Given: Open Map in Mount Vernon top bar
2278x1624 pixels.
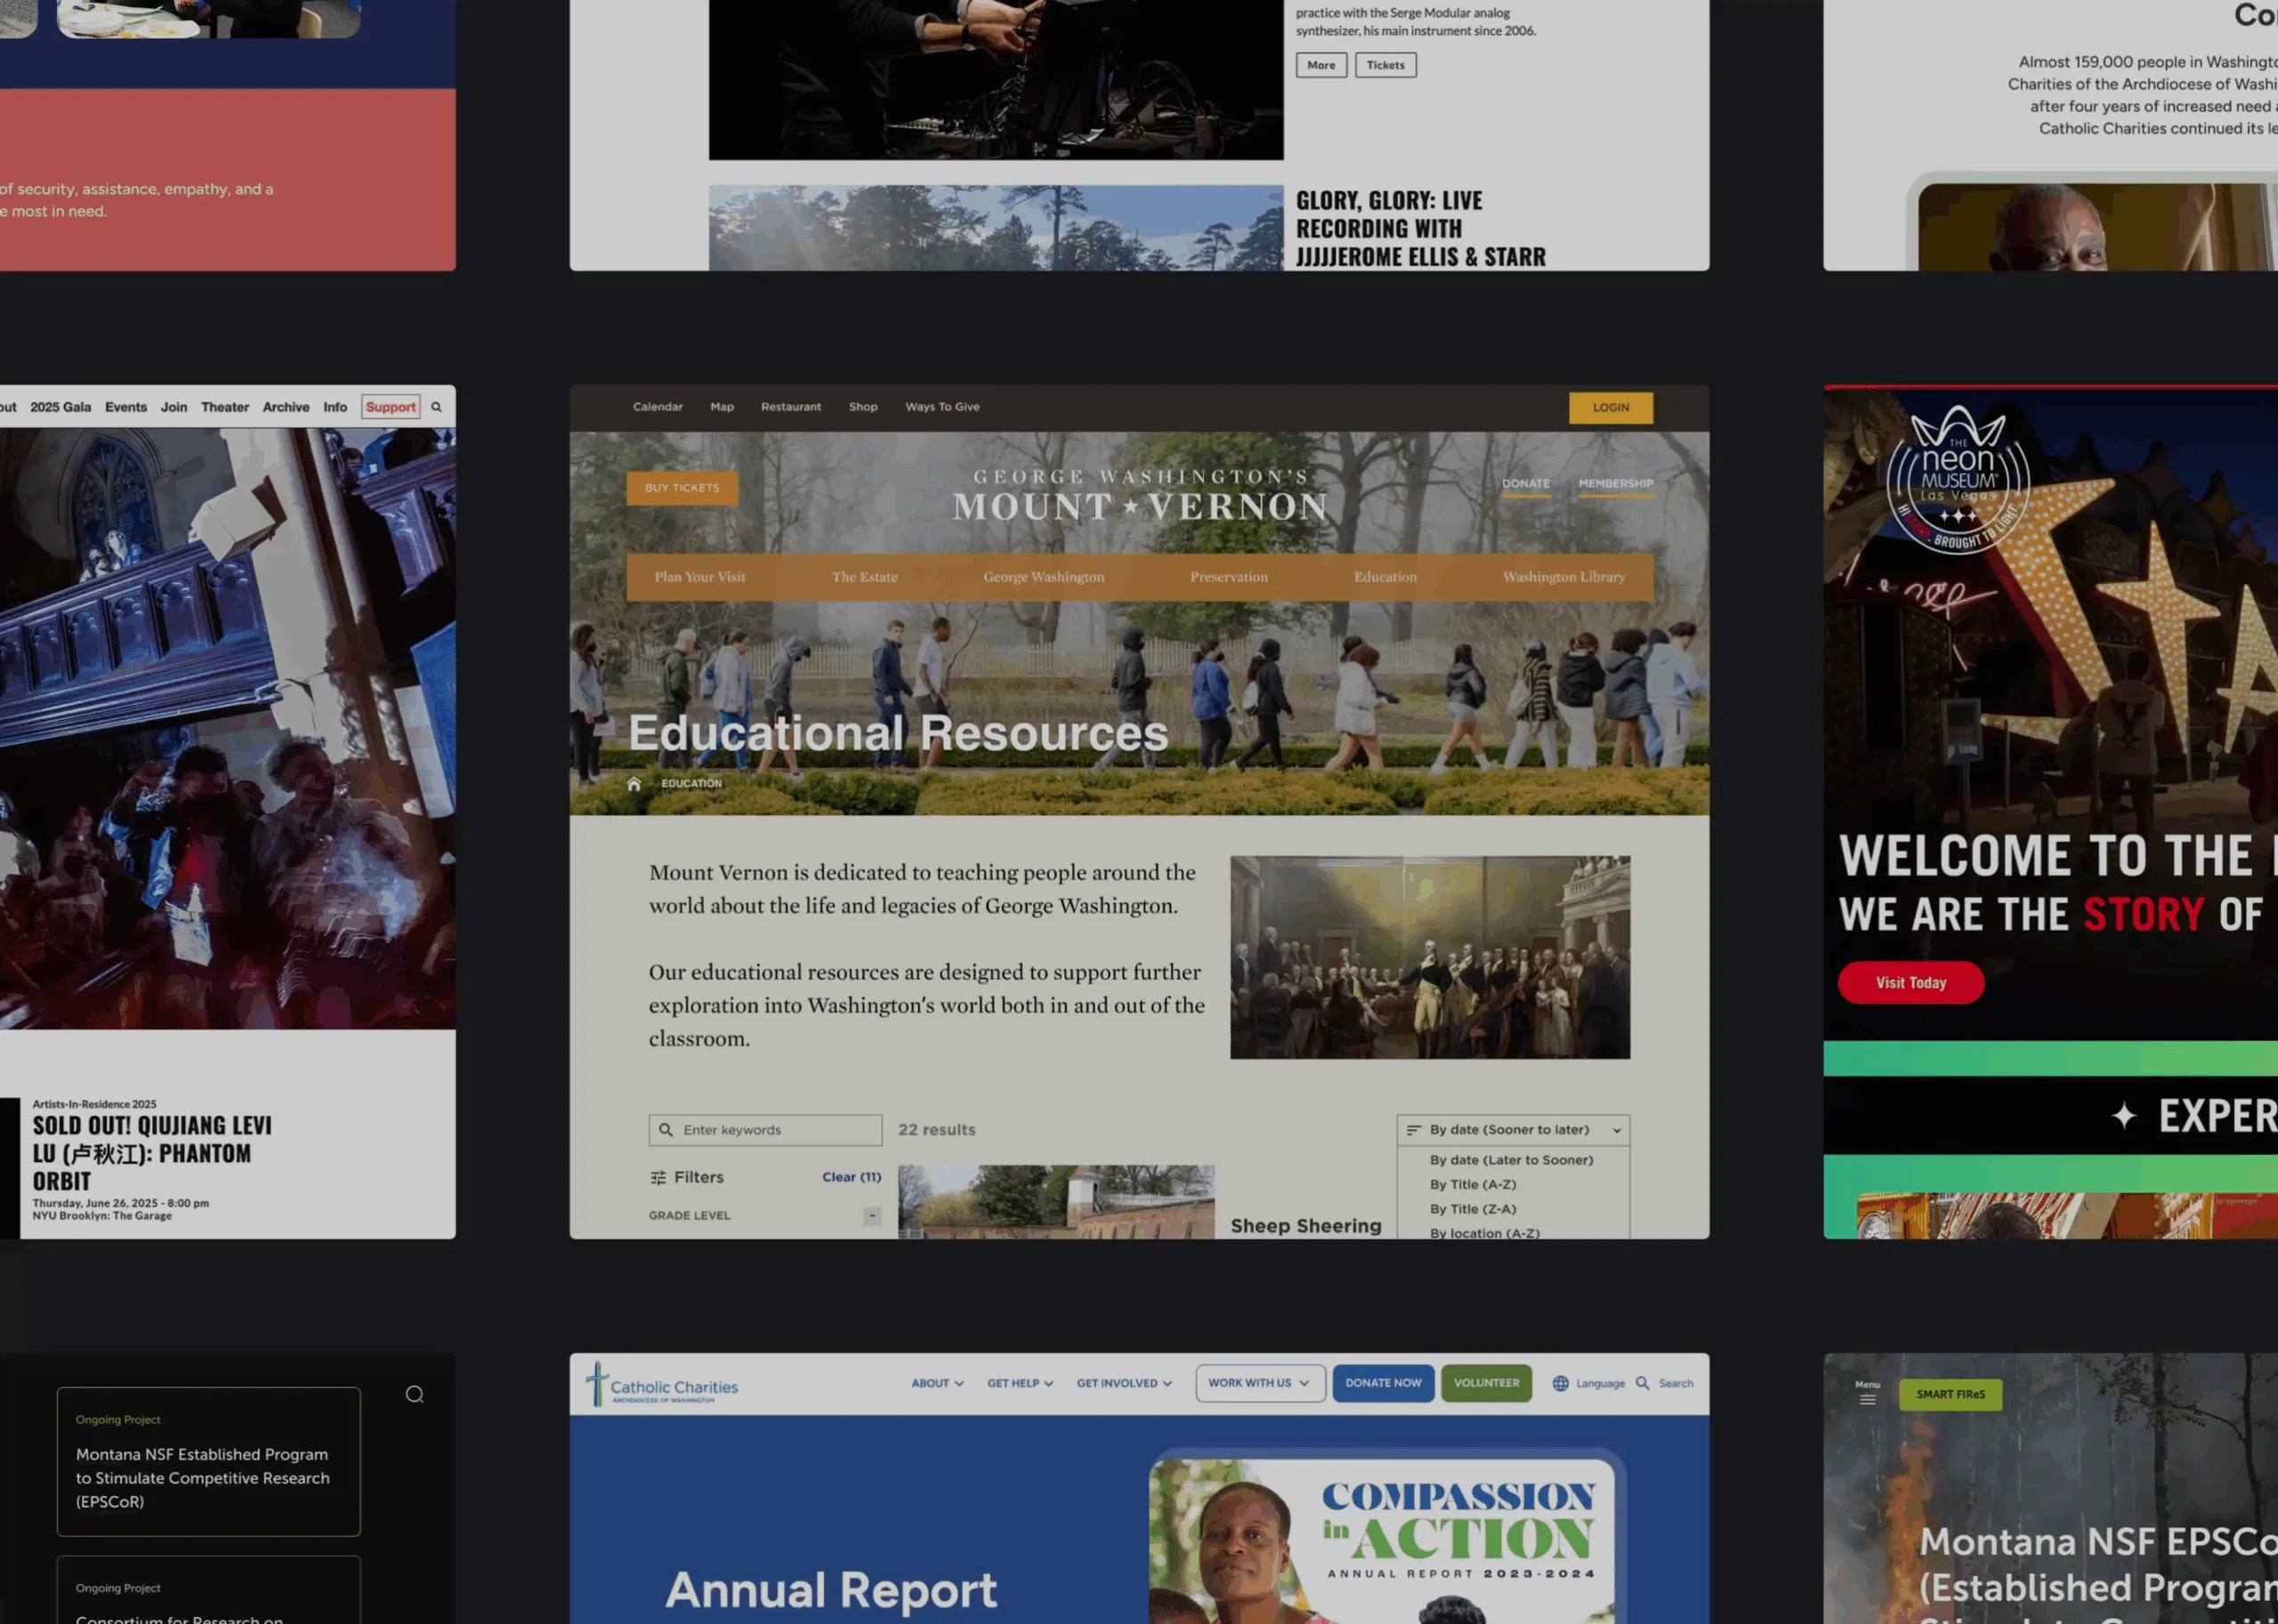Looking at the screenshot, I should [x=722, y=407].
